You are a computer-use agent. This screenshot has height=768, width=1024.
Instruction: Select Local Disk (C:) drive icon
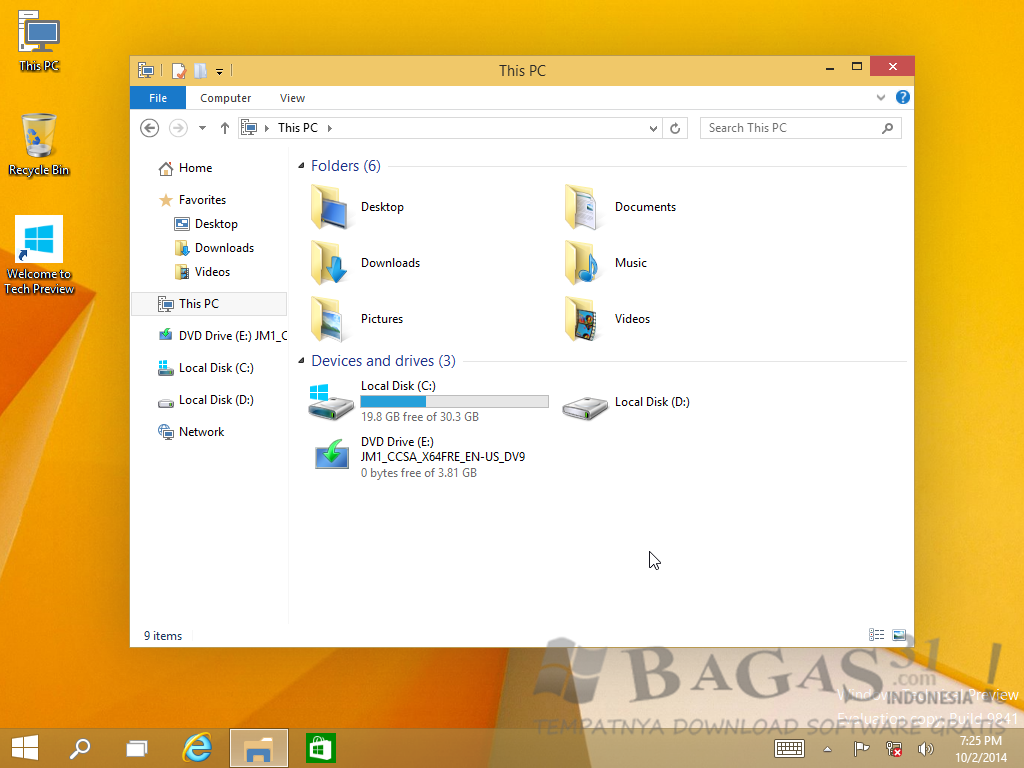pos(331,402)
